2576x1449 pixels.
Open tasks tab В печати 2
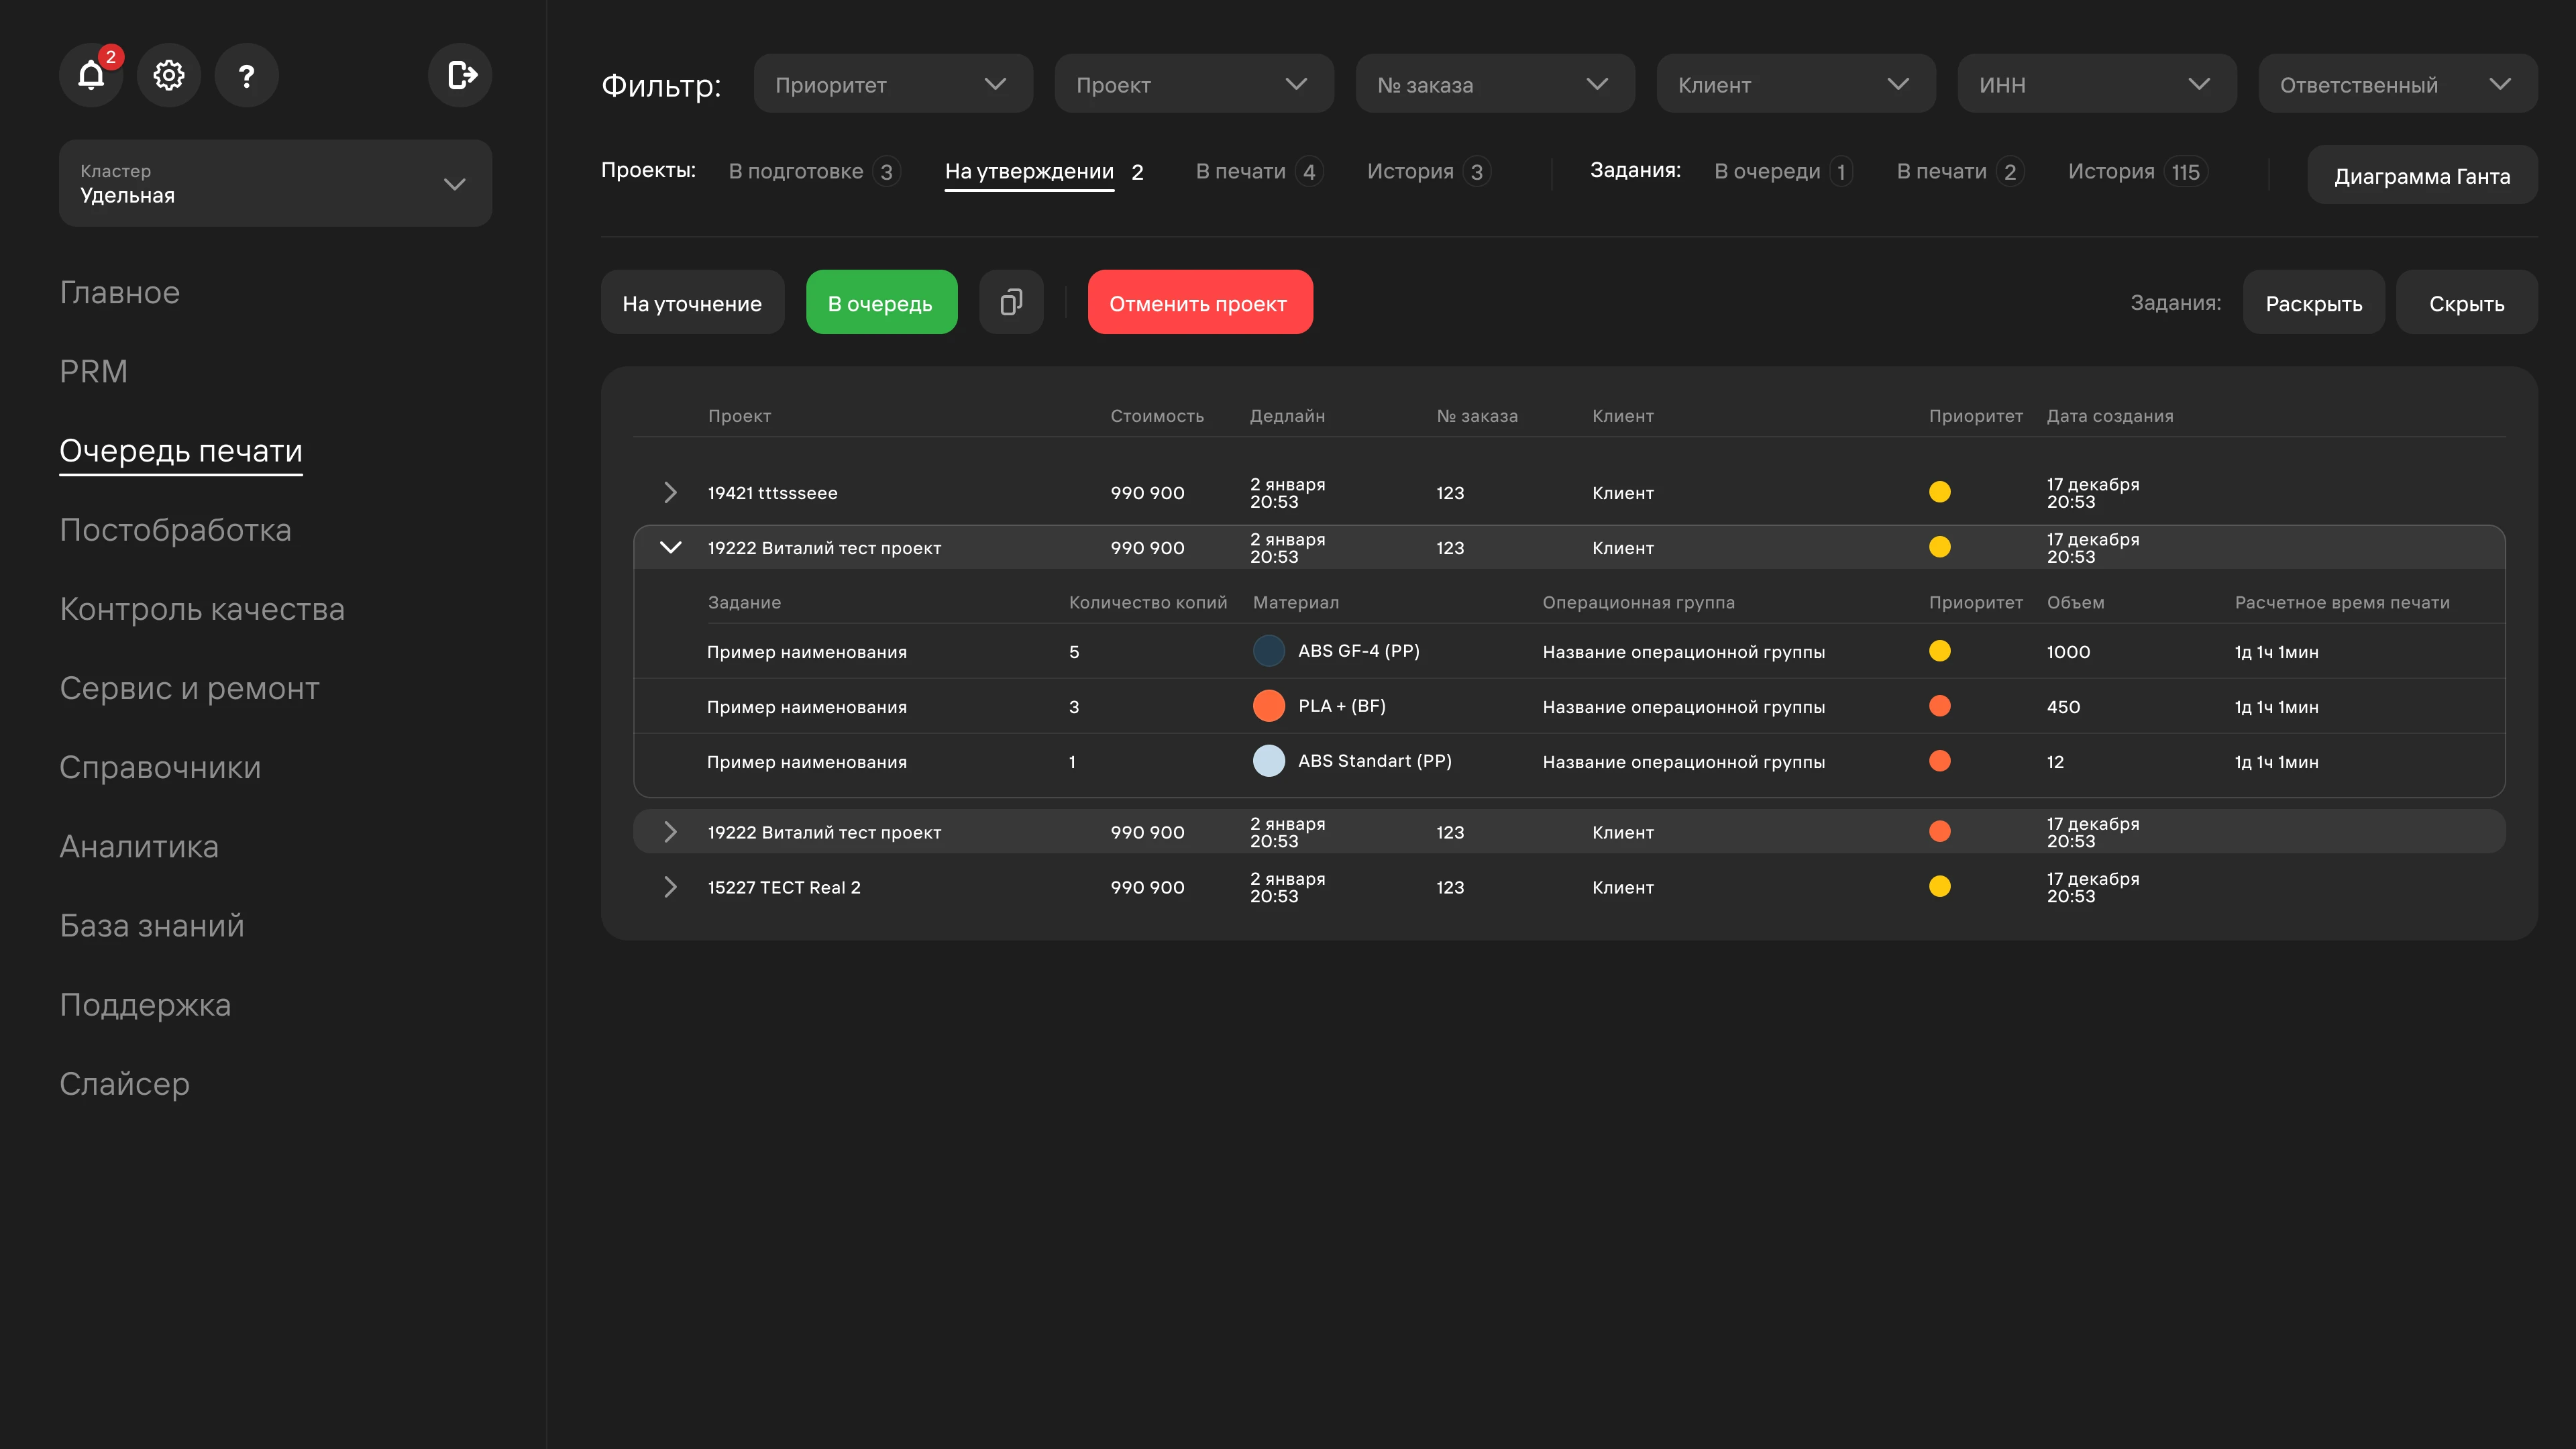click(1960, 172)
